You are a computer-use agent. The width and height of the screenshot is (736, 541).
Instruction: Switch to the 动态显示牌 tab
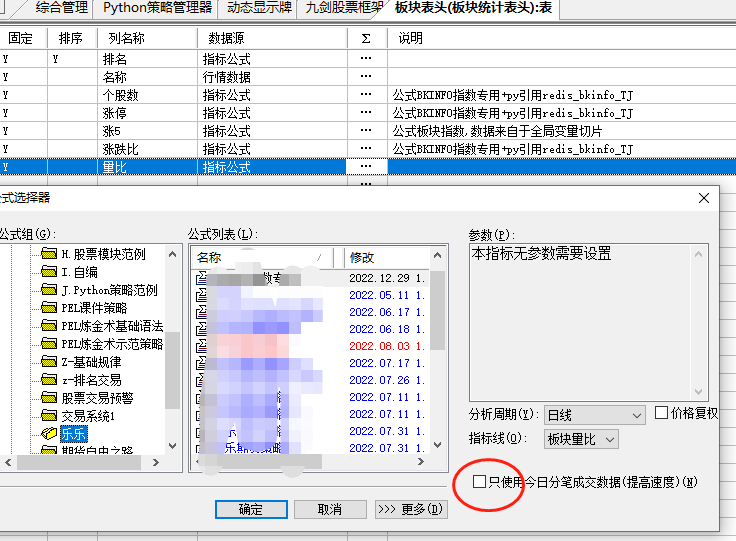[x=259, y=8]
